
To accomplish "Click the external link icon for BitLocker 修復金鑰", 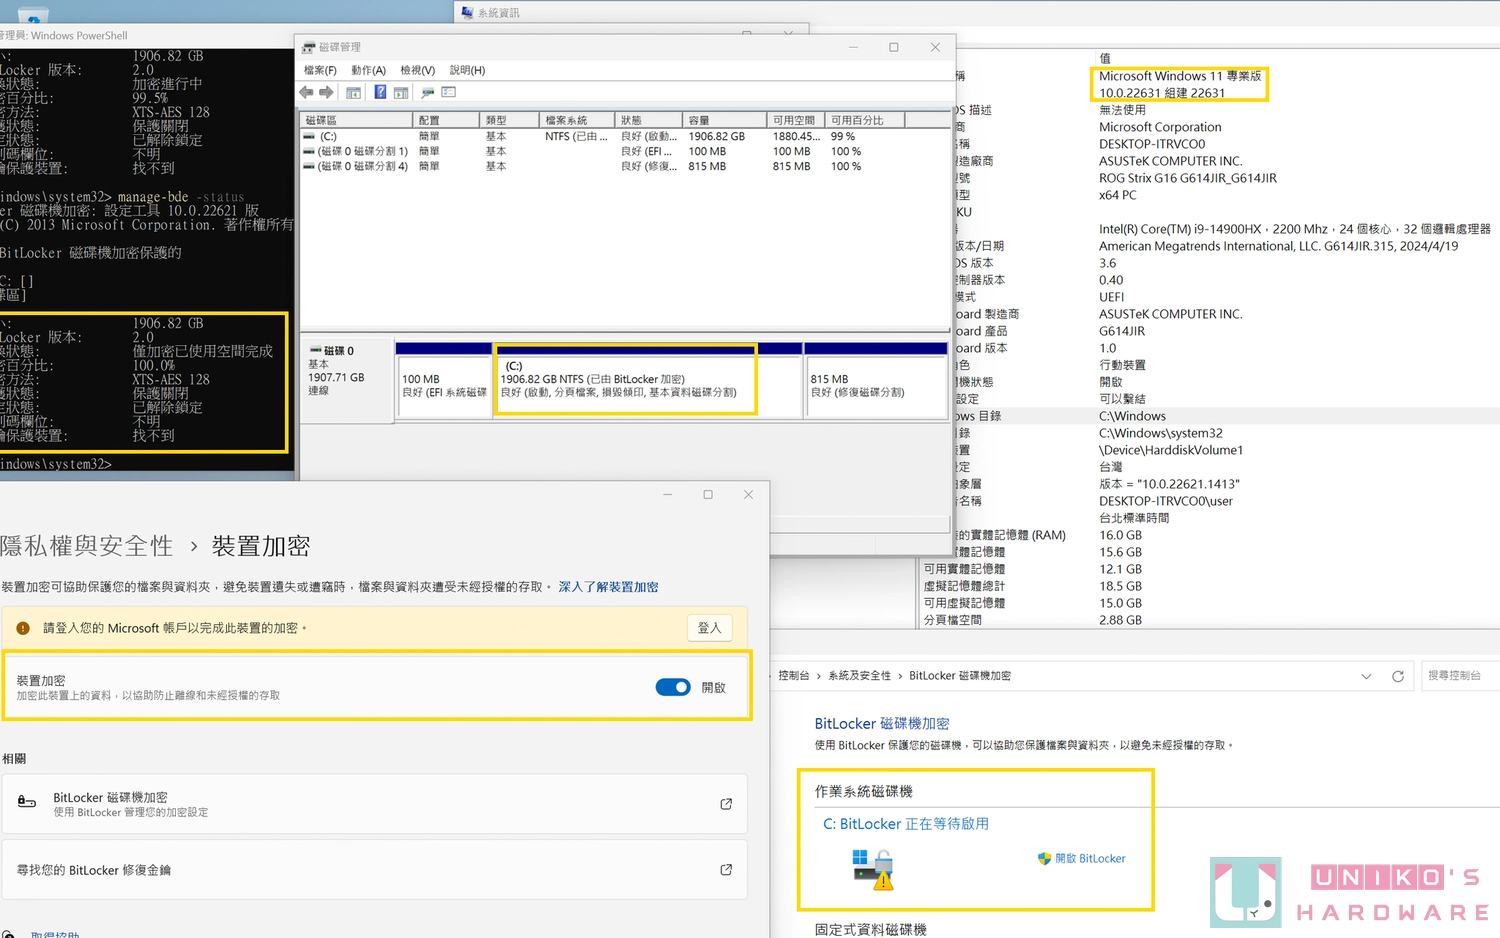I will click(726, 870).
